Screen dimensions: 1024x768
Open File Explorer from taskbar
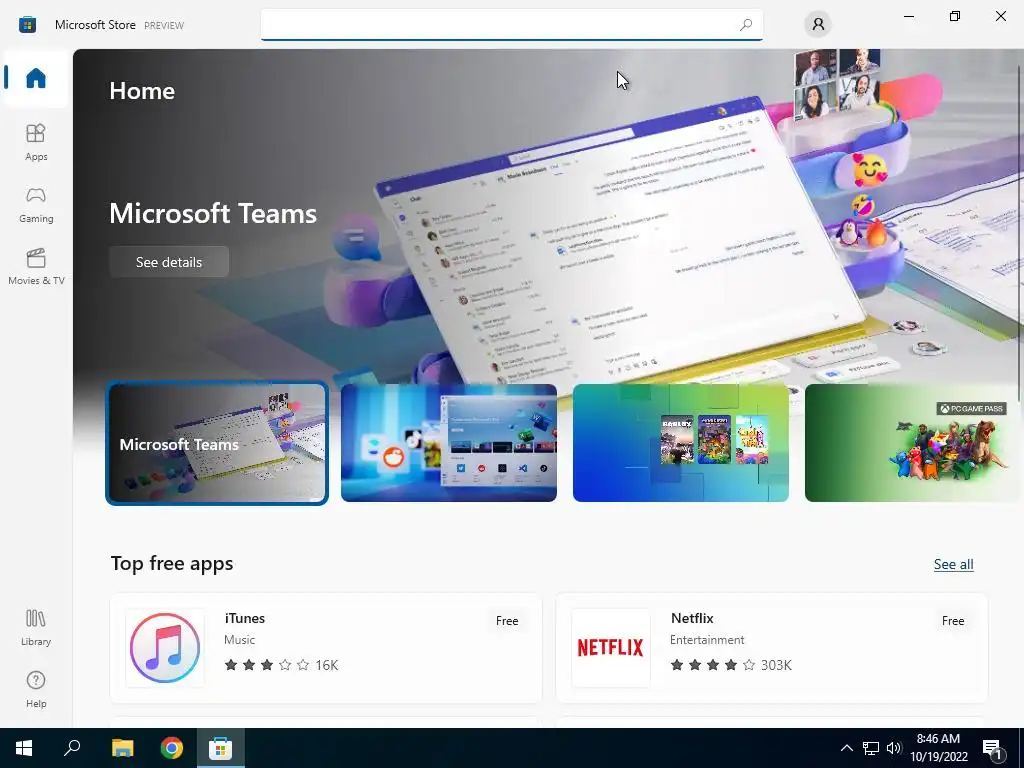click(x=122, y=748)
